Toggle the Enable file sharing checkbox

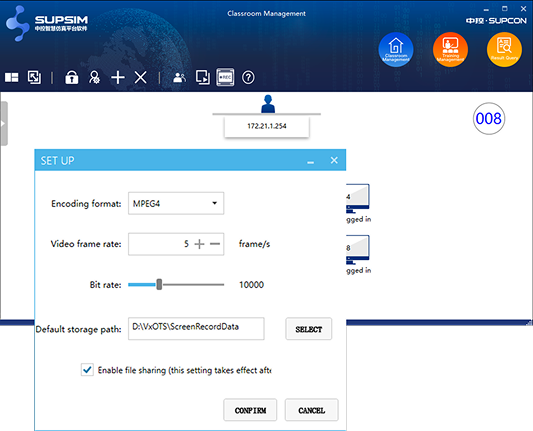click(x=87, y=369)
